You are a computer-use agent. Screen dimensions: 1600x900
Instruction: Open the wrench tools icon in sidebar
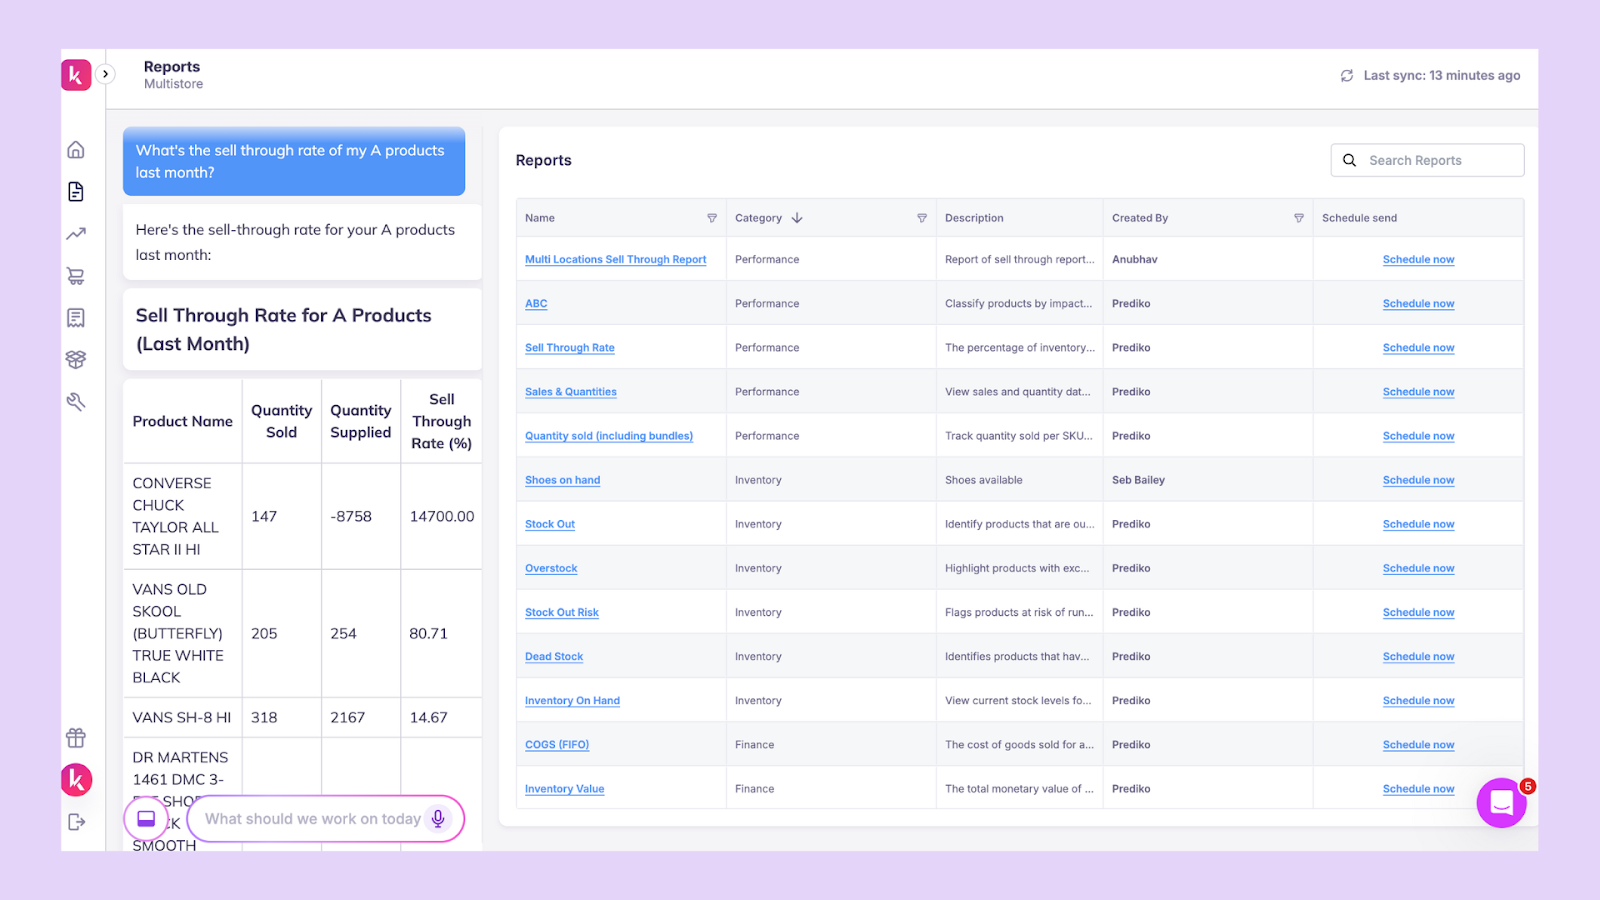pyautogui.click(x=76, y=402)
